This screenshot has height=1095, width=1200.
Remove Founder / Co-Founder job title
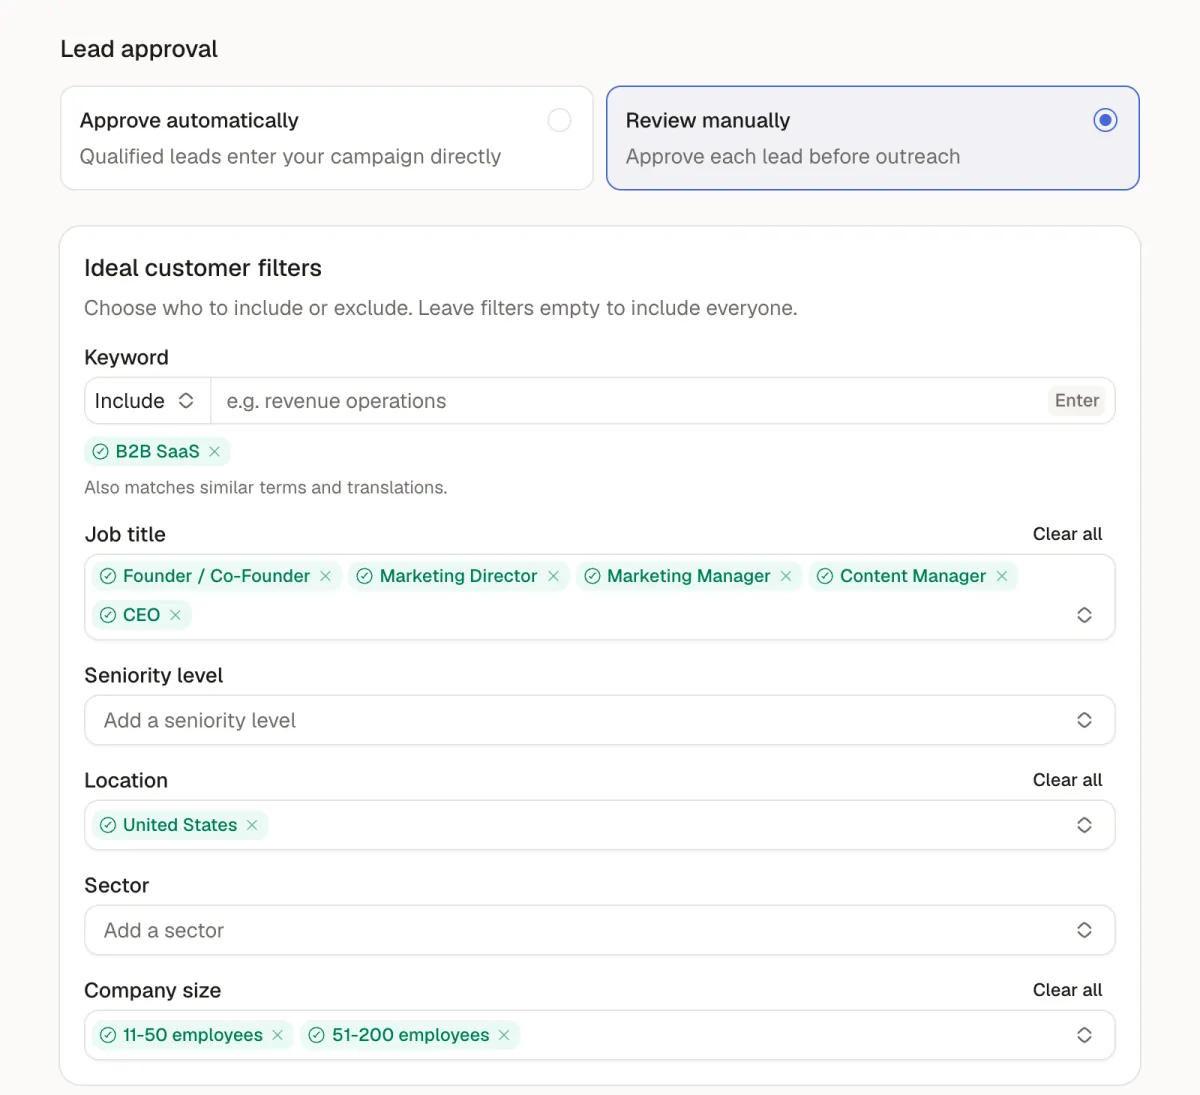point(325,576)
